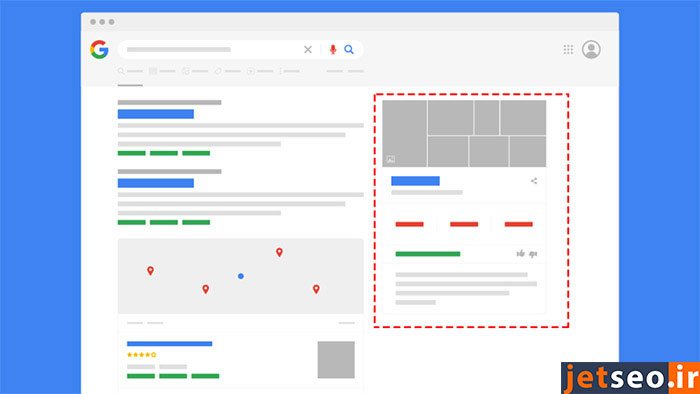Click the blue magnifier search icon

pos(349,50)
